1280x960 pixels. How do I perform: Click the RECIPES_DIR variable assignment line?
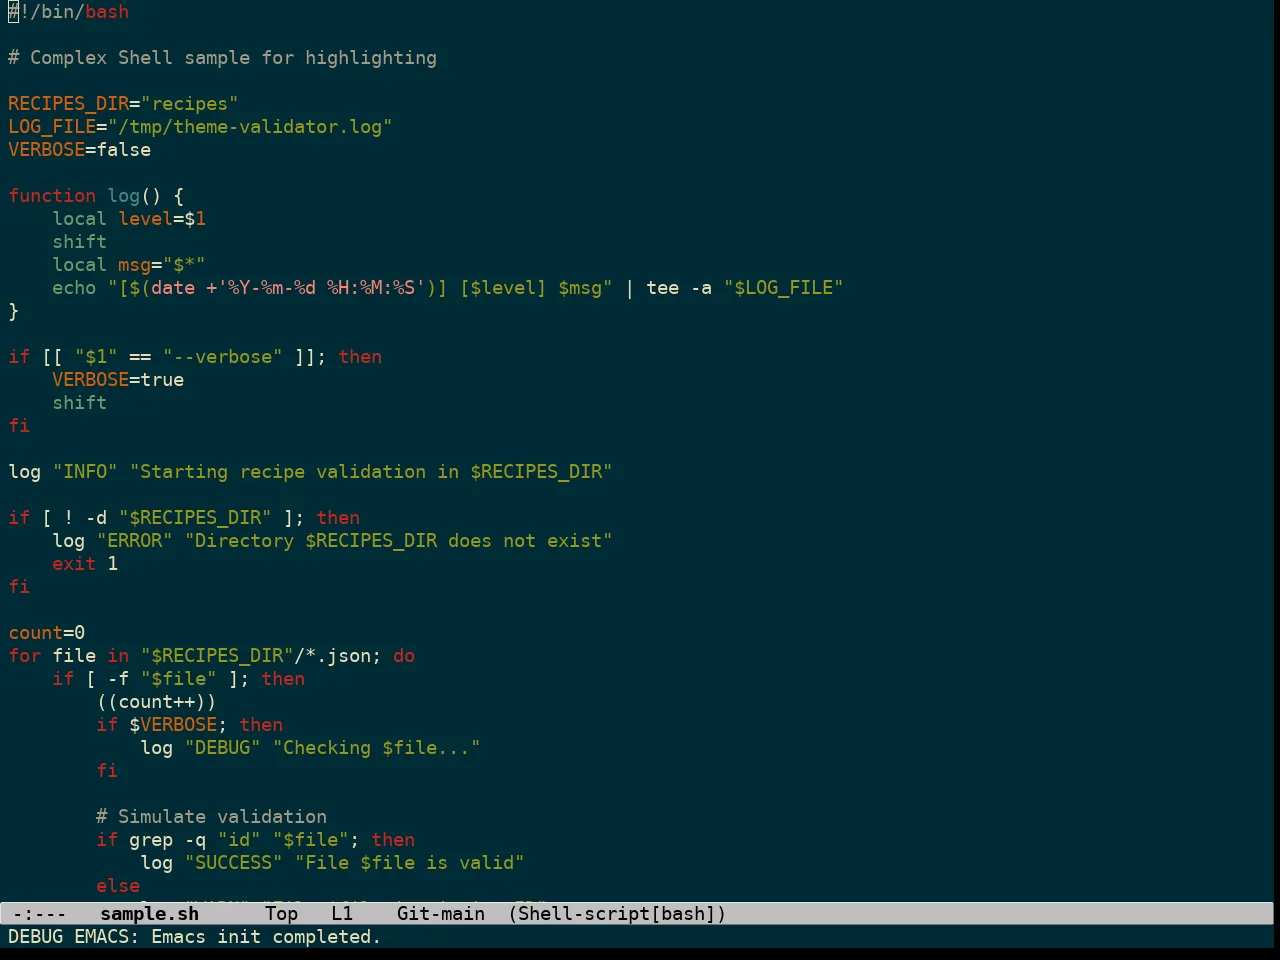123,104
